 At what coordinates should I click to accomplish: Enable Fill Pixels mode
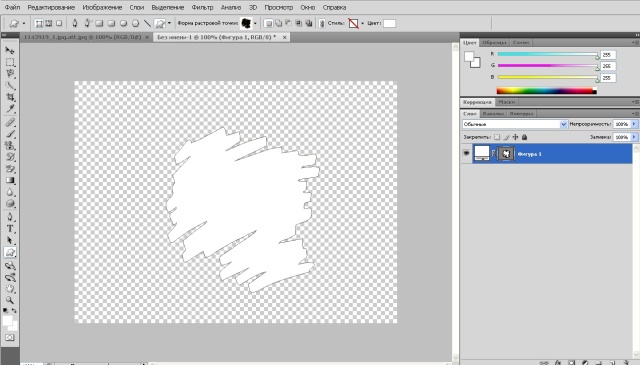point(59,23)
